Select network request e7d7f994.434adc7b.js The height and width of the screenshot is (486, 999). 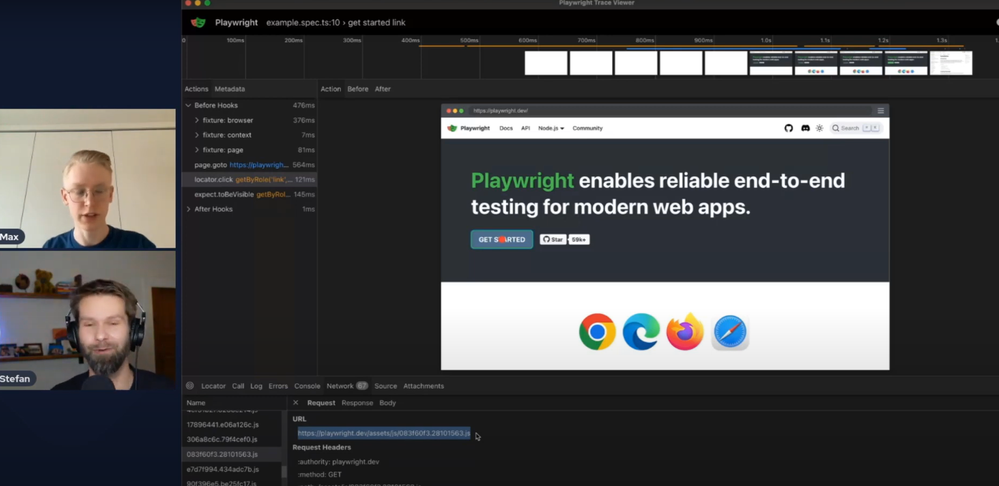click(232, 469)
